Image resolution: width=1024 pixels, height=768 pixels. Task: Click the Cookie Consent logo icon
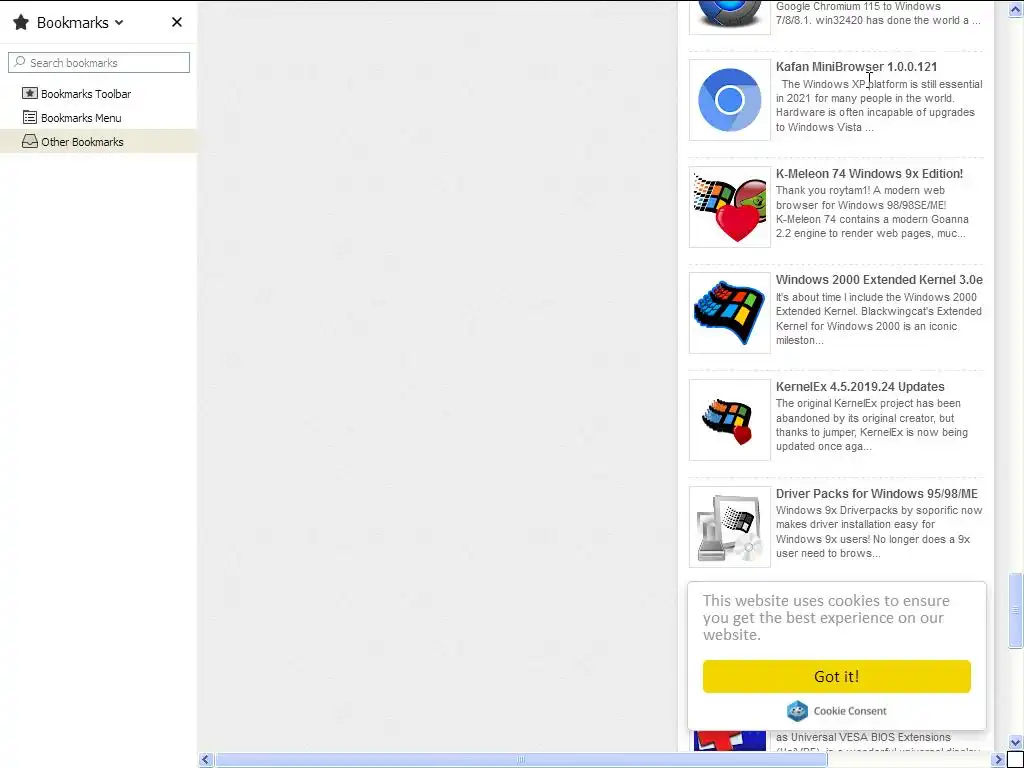pos(797,711)
